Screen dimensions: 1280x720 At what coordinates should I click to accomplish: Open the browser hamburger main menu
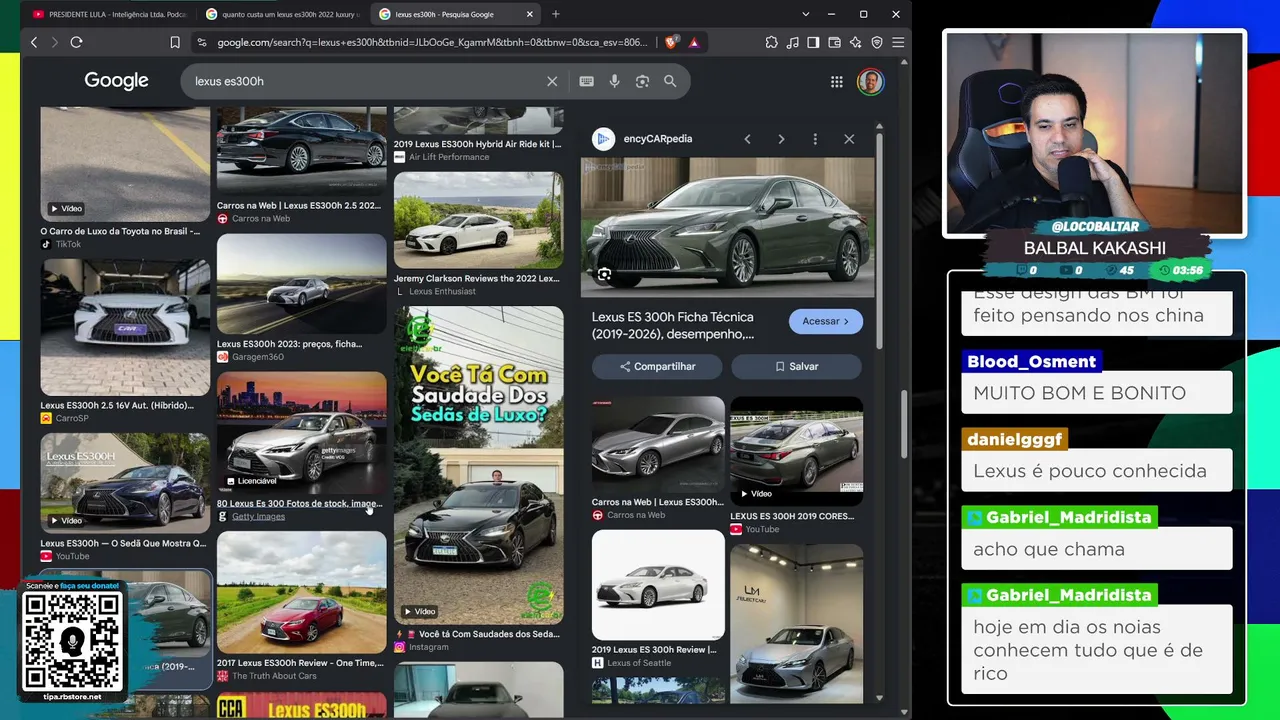pyautogui.click(x=898, y=42)
